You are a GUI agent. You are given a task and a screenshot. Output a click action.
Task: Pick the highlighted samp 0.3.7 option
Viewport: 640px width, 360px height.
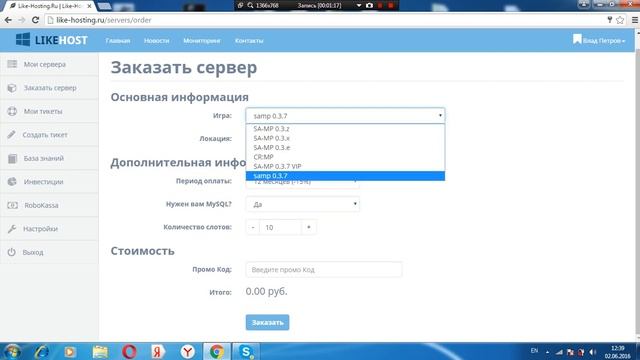[345, 176]
